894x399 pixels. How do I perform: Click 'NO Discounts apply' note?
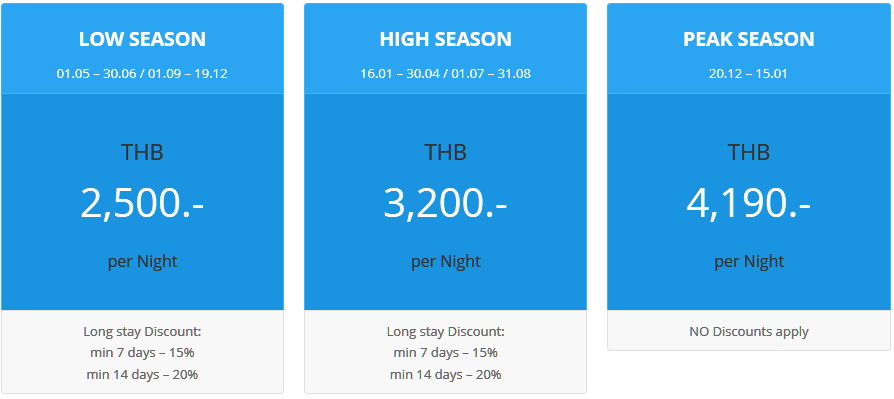749,331
